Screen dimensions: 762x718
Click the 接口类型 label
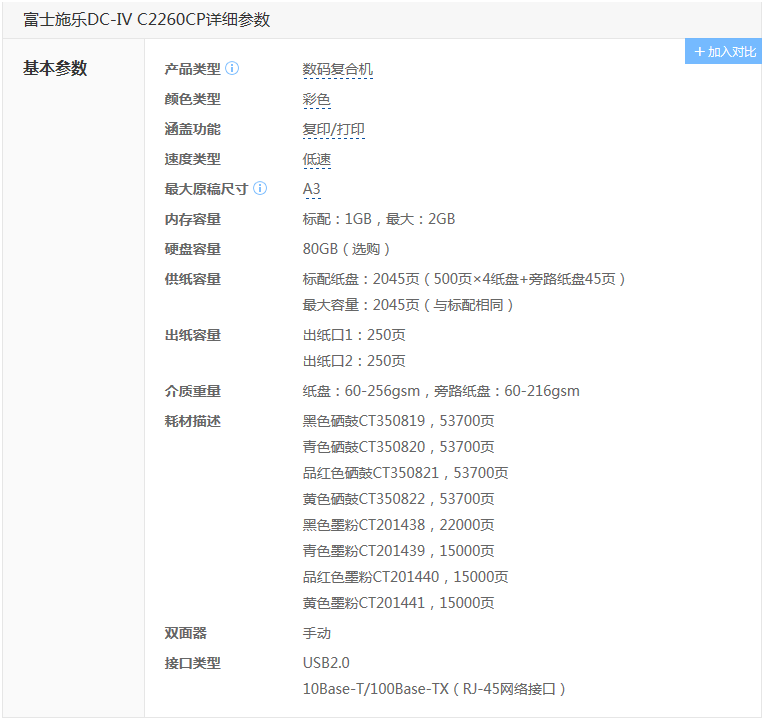coord(193,663)
